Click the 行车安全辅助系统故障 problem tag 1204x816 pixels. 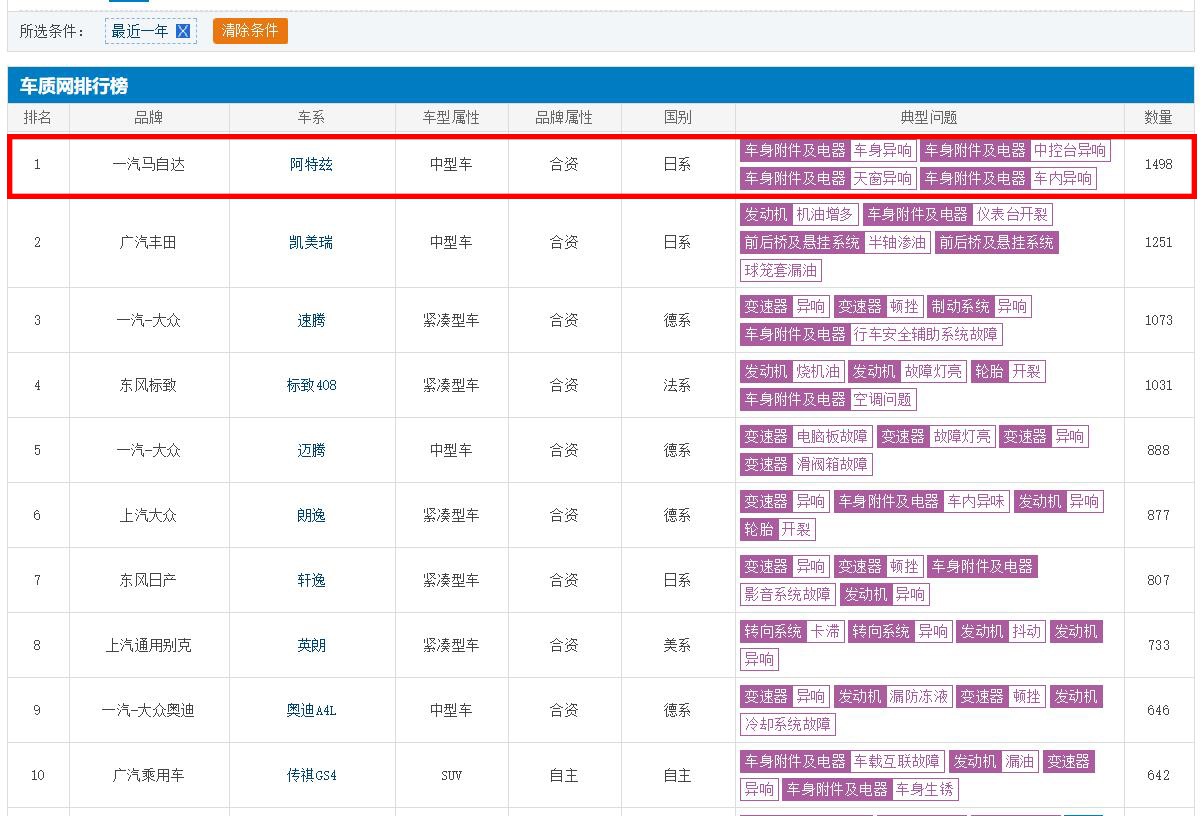click(926, 334)
